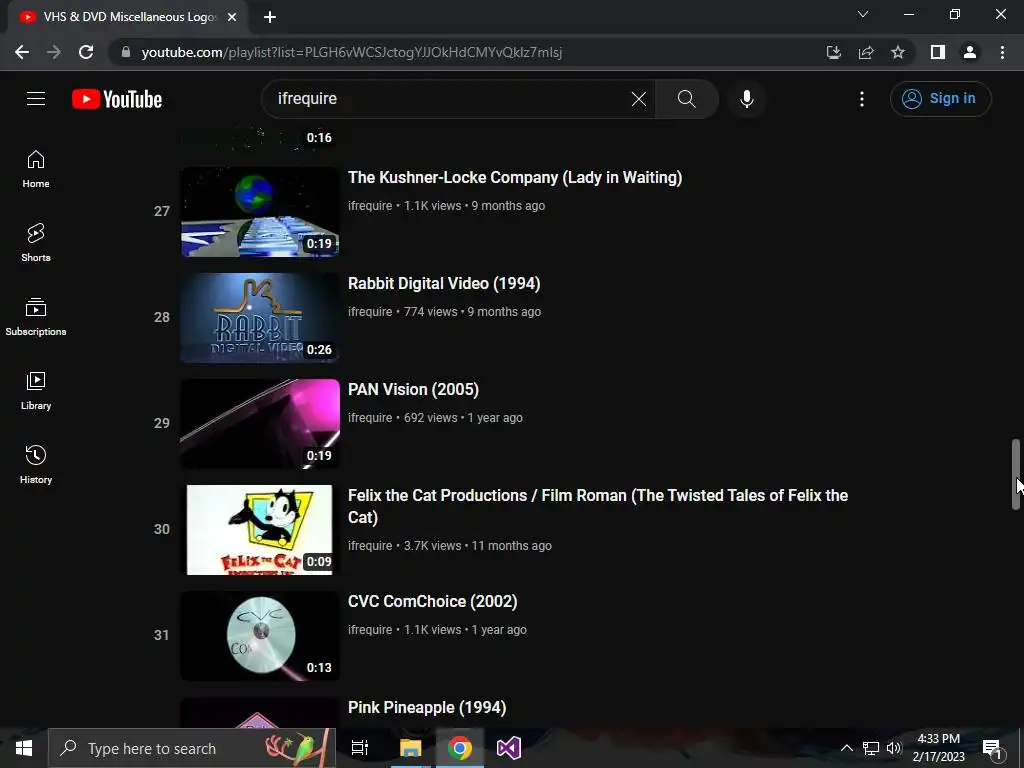Click the address bar URL

click(351, 52)
